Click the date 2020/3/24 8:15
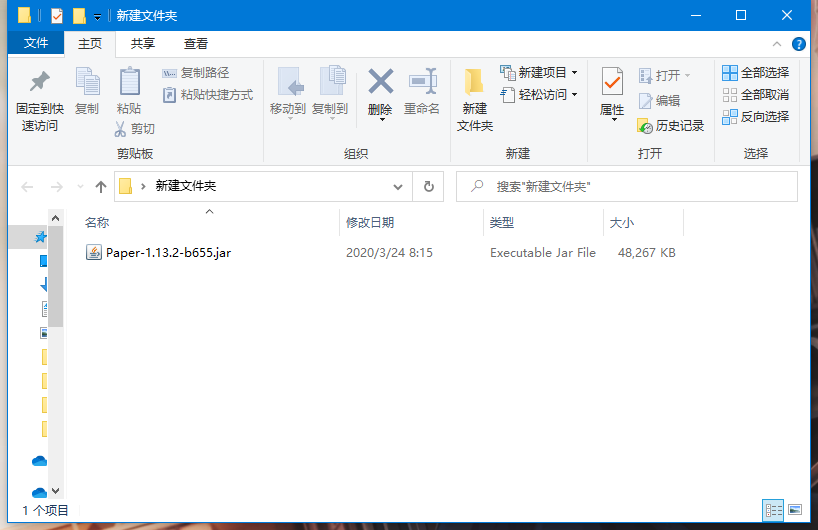818x530 pixels. pos(389,253)
